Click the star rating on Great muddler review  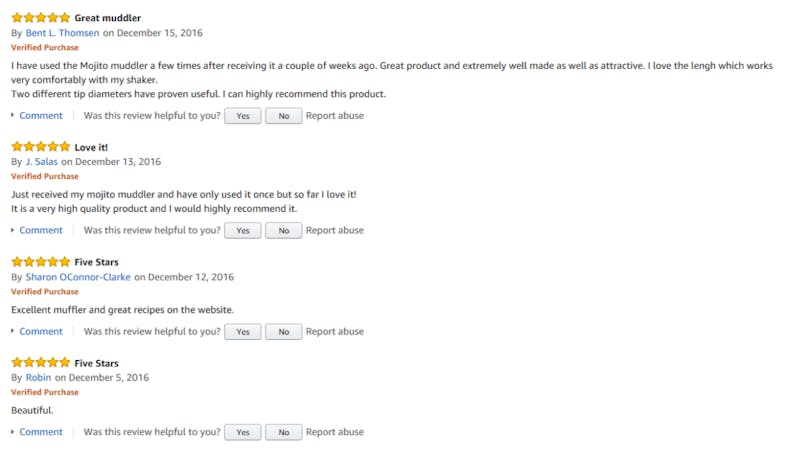[x=41, y=18]
